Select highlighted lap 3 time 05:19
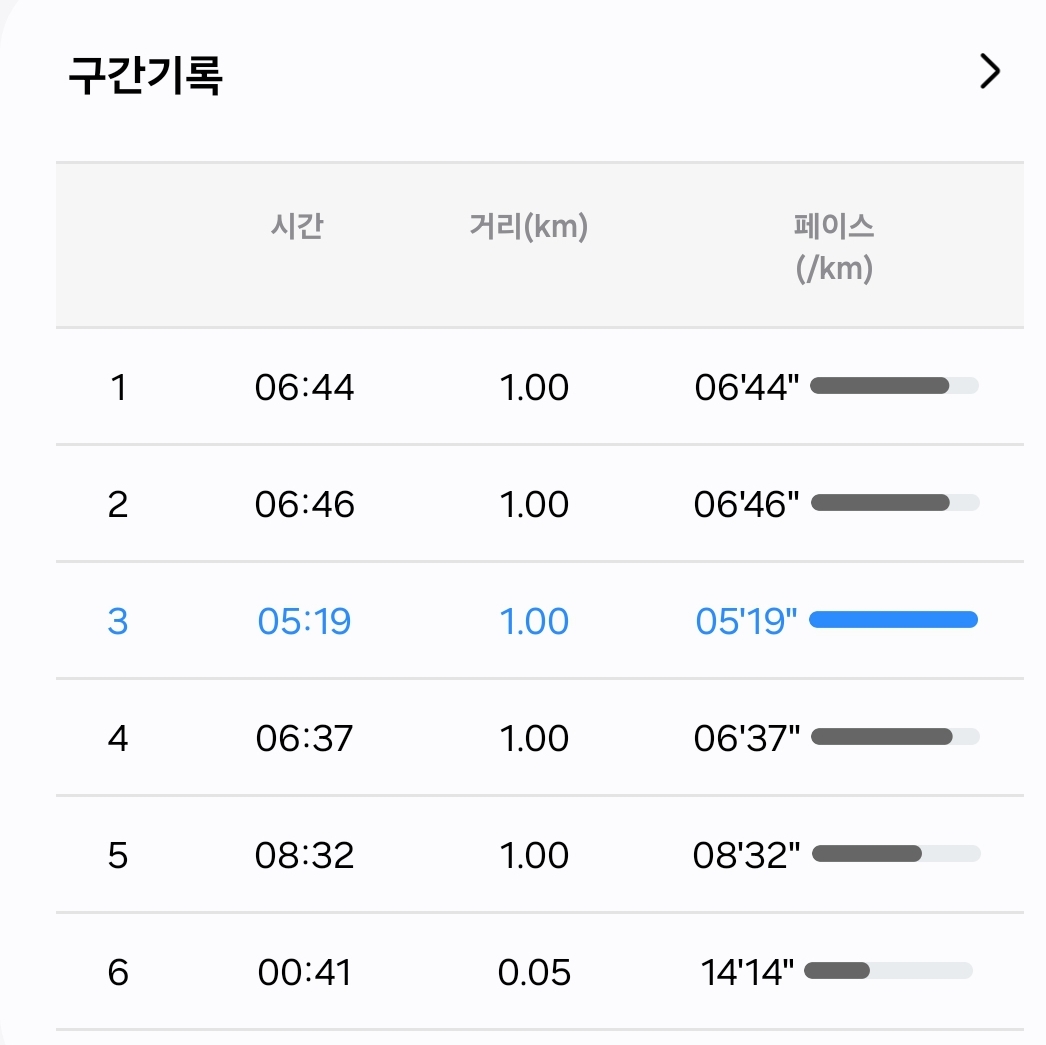 304,622
